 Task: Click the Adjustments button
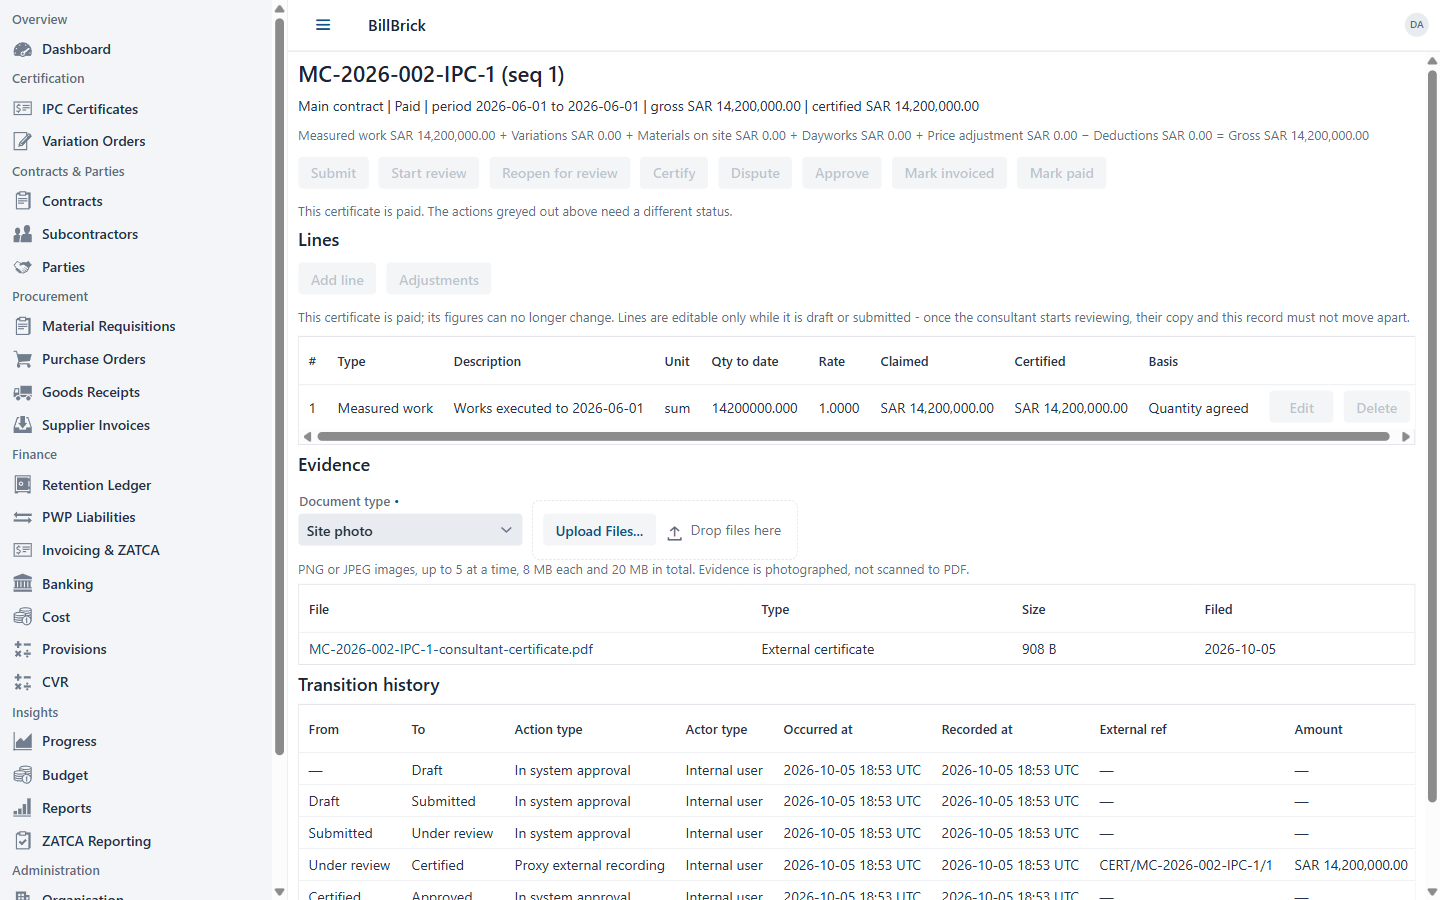pos(438,280)
